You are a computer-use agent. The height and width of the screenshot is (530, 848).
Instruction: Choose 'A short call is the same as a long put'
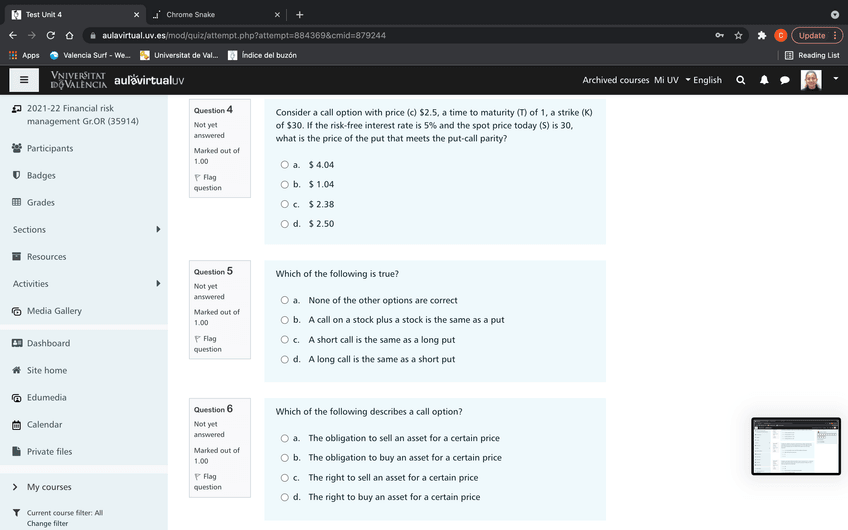(x=285, y=340)
